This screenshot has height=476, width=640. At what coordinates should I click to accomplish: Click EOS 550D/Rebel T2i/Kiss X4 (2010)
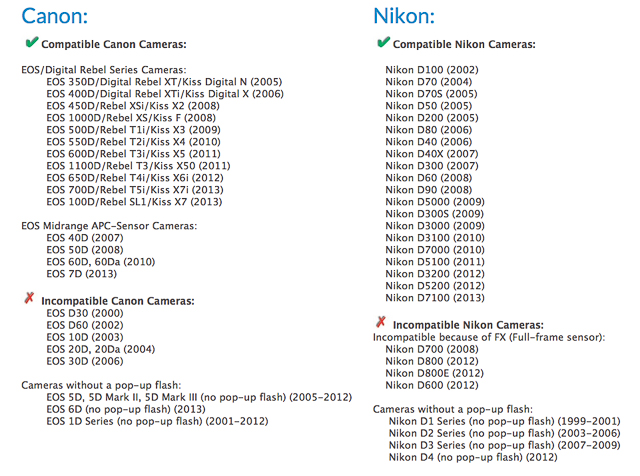tap(133, 142)
